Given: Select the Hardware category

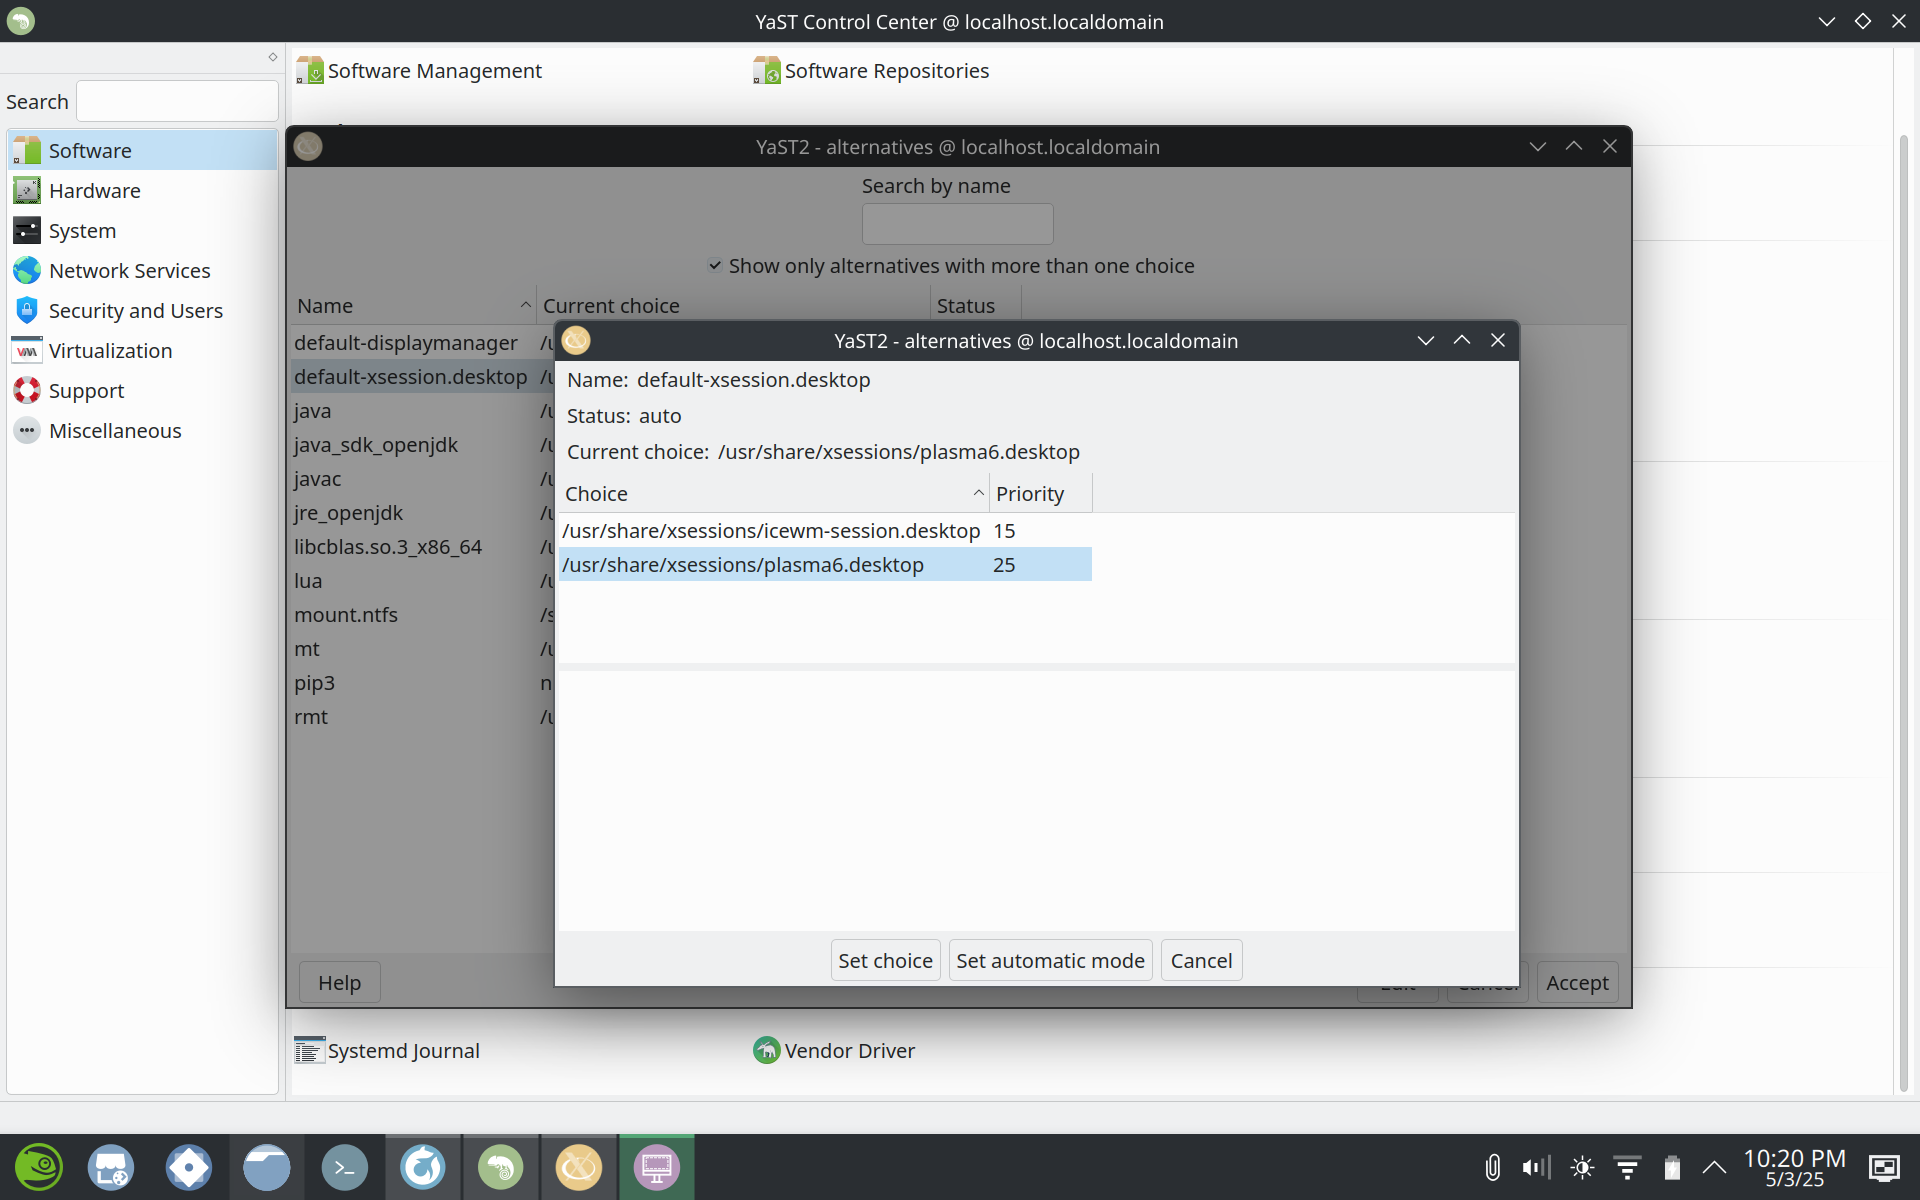Looking at the screenshot, I should (x=94, y=190).
